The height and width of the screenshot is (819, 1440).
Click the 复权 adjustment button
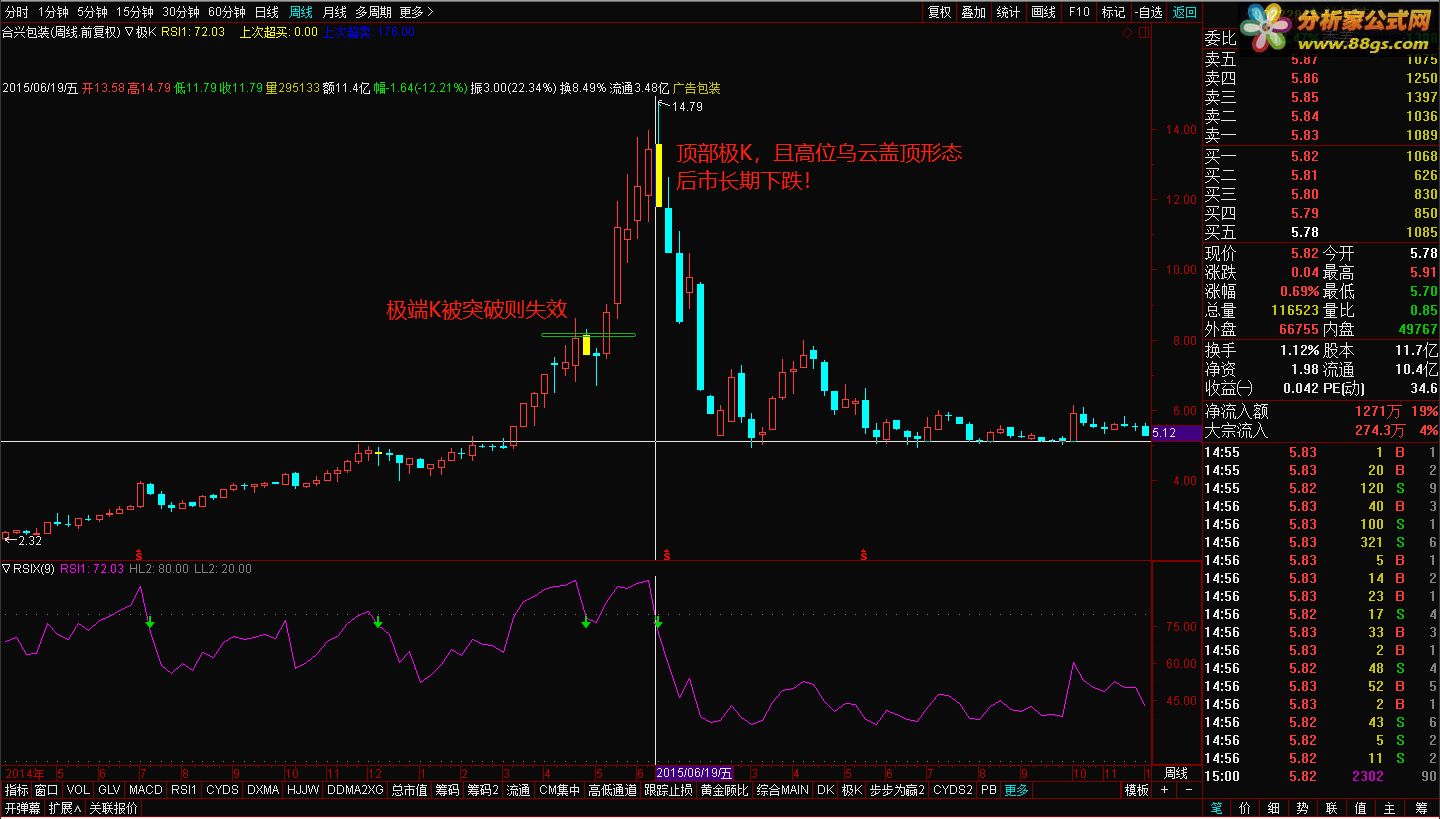click(940, 12)
